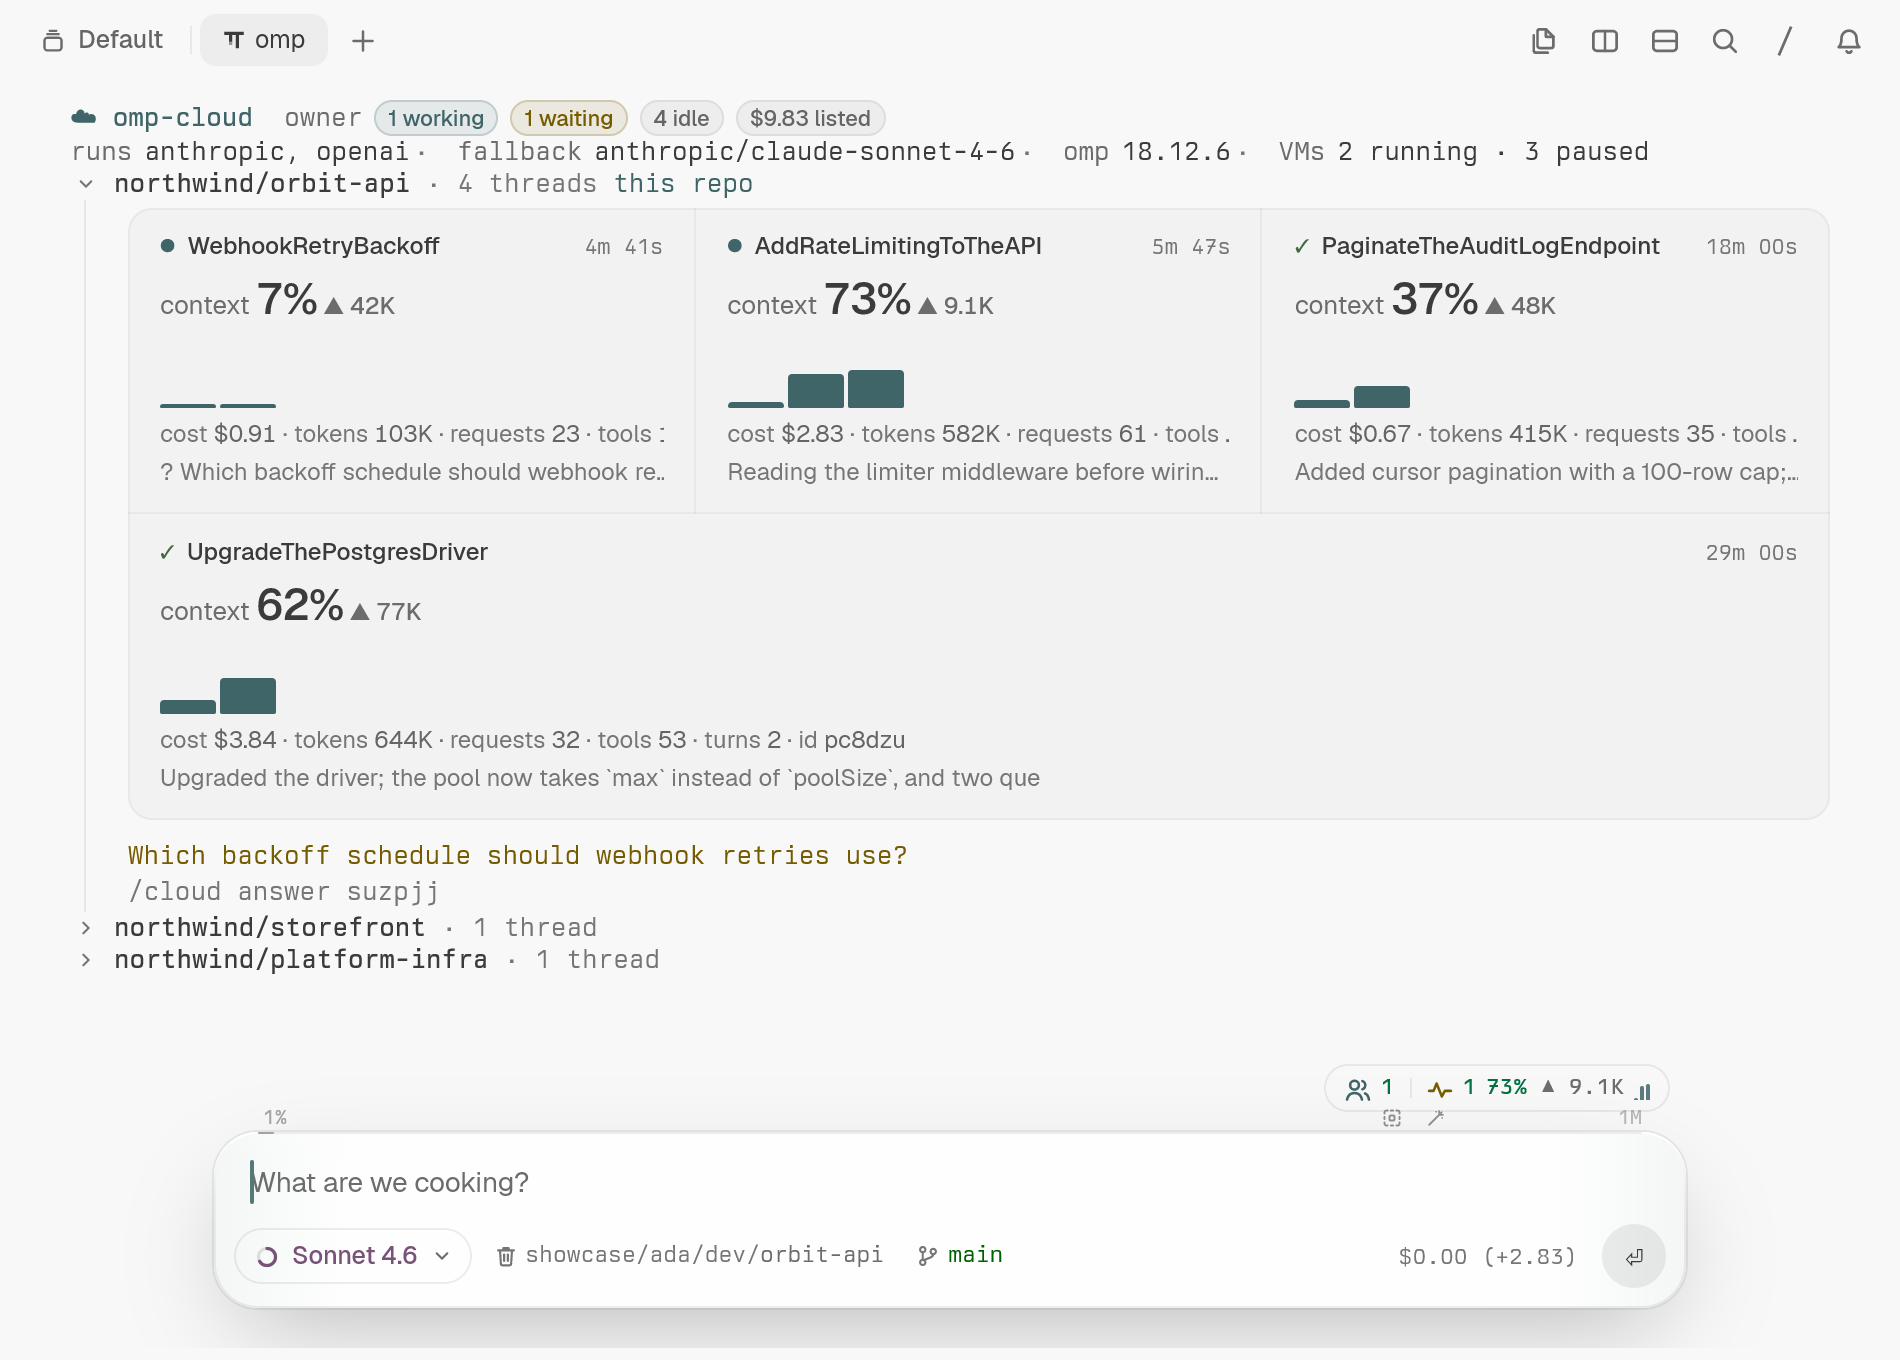Click the agents people icon in status pill
Screen dimensions: 1900x1360
point(1358,1089)
